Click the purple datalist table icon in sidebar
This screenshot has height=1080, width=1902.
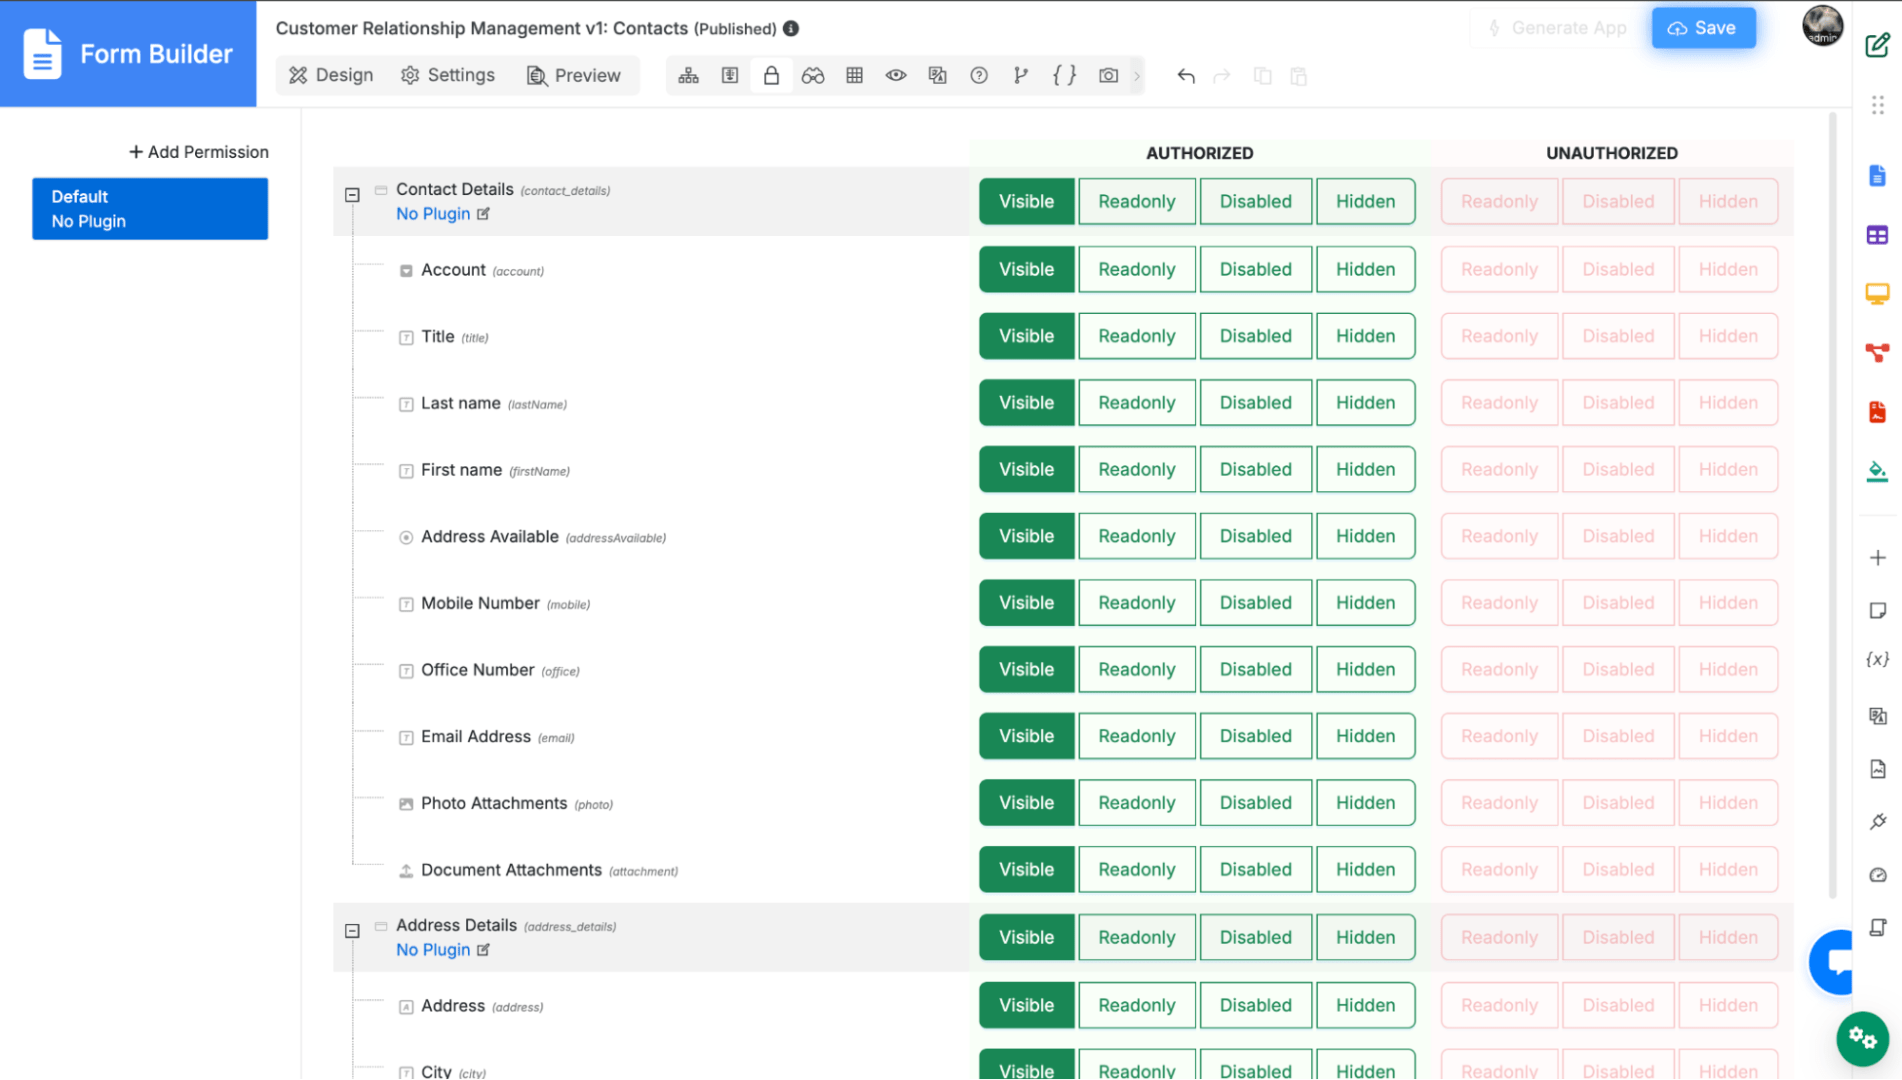click(x=1877, y=235)
